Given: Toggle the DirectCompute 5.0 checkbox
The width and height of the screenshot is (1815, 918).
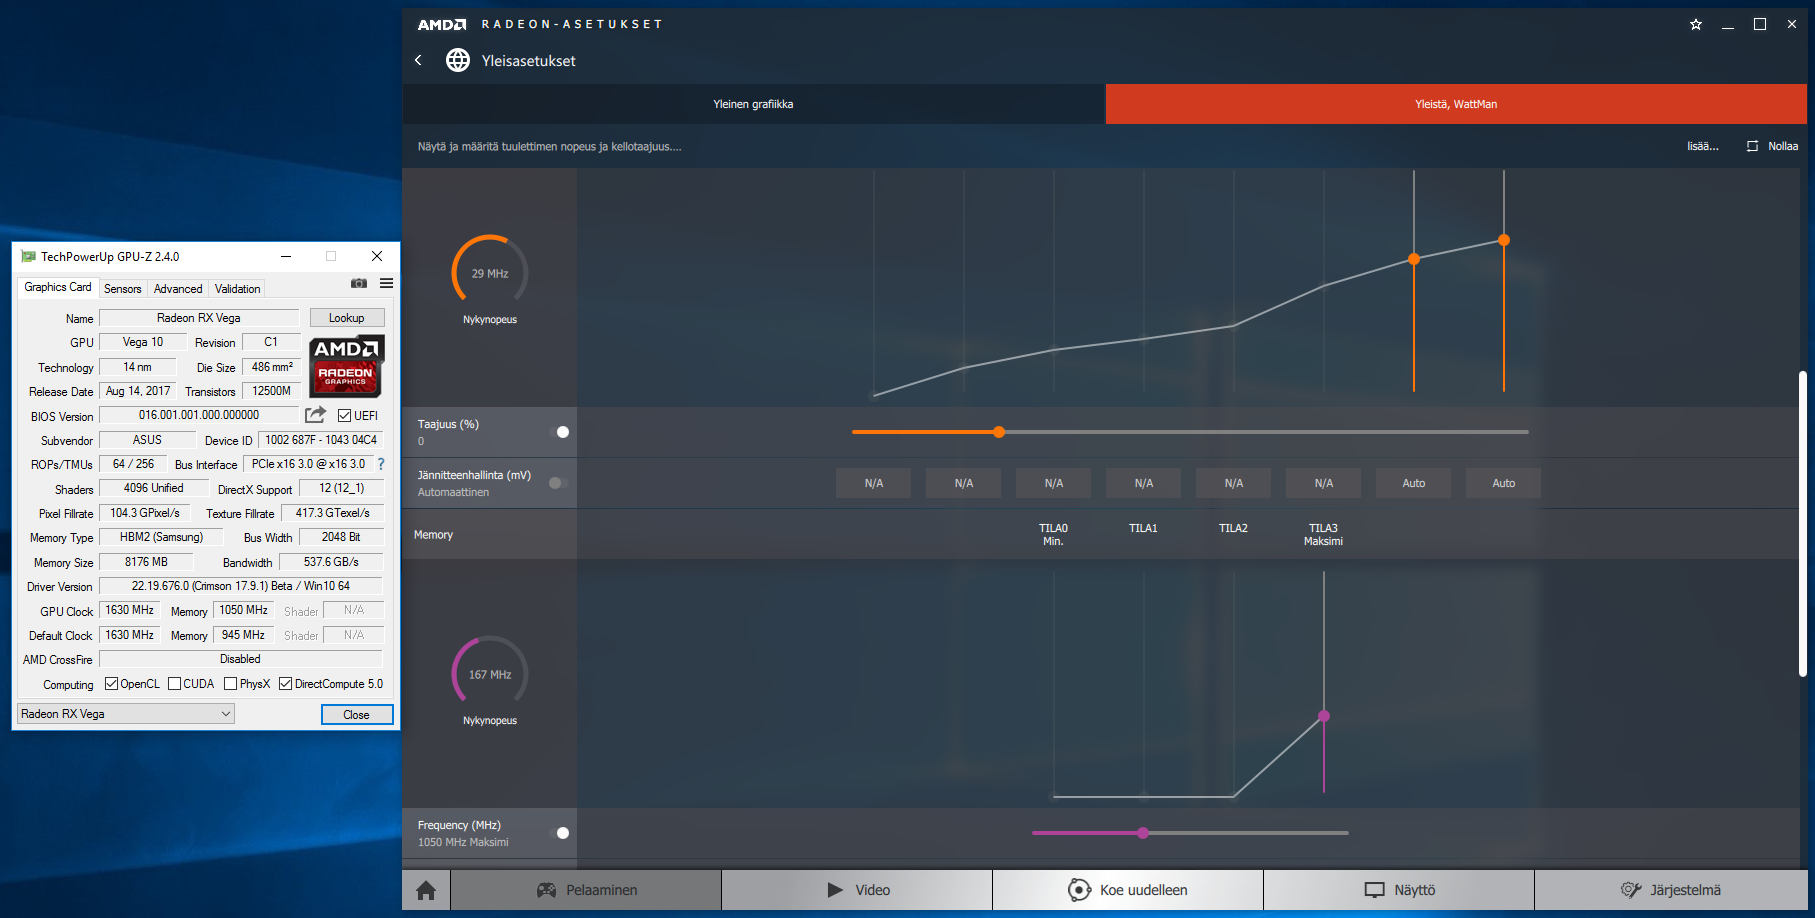Looking at the screenshot, I should pyautogui.click(x=285, y=684).
